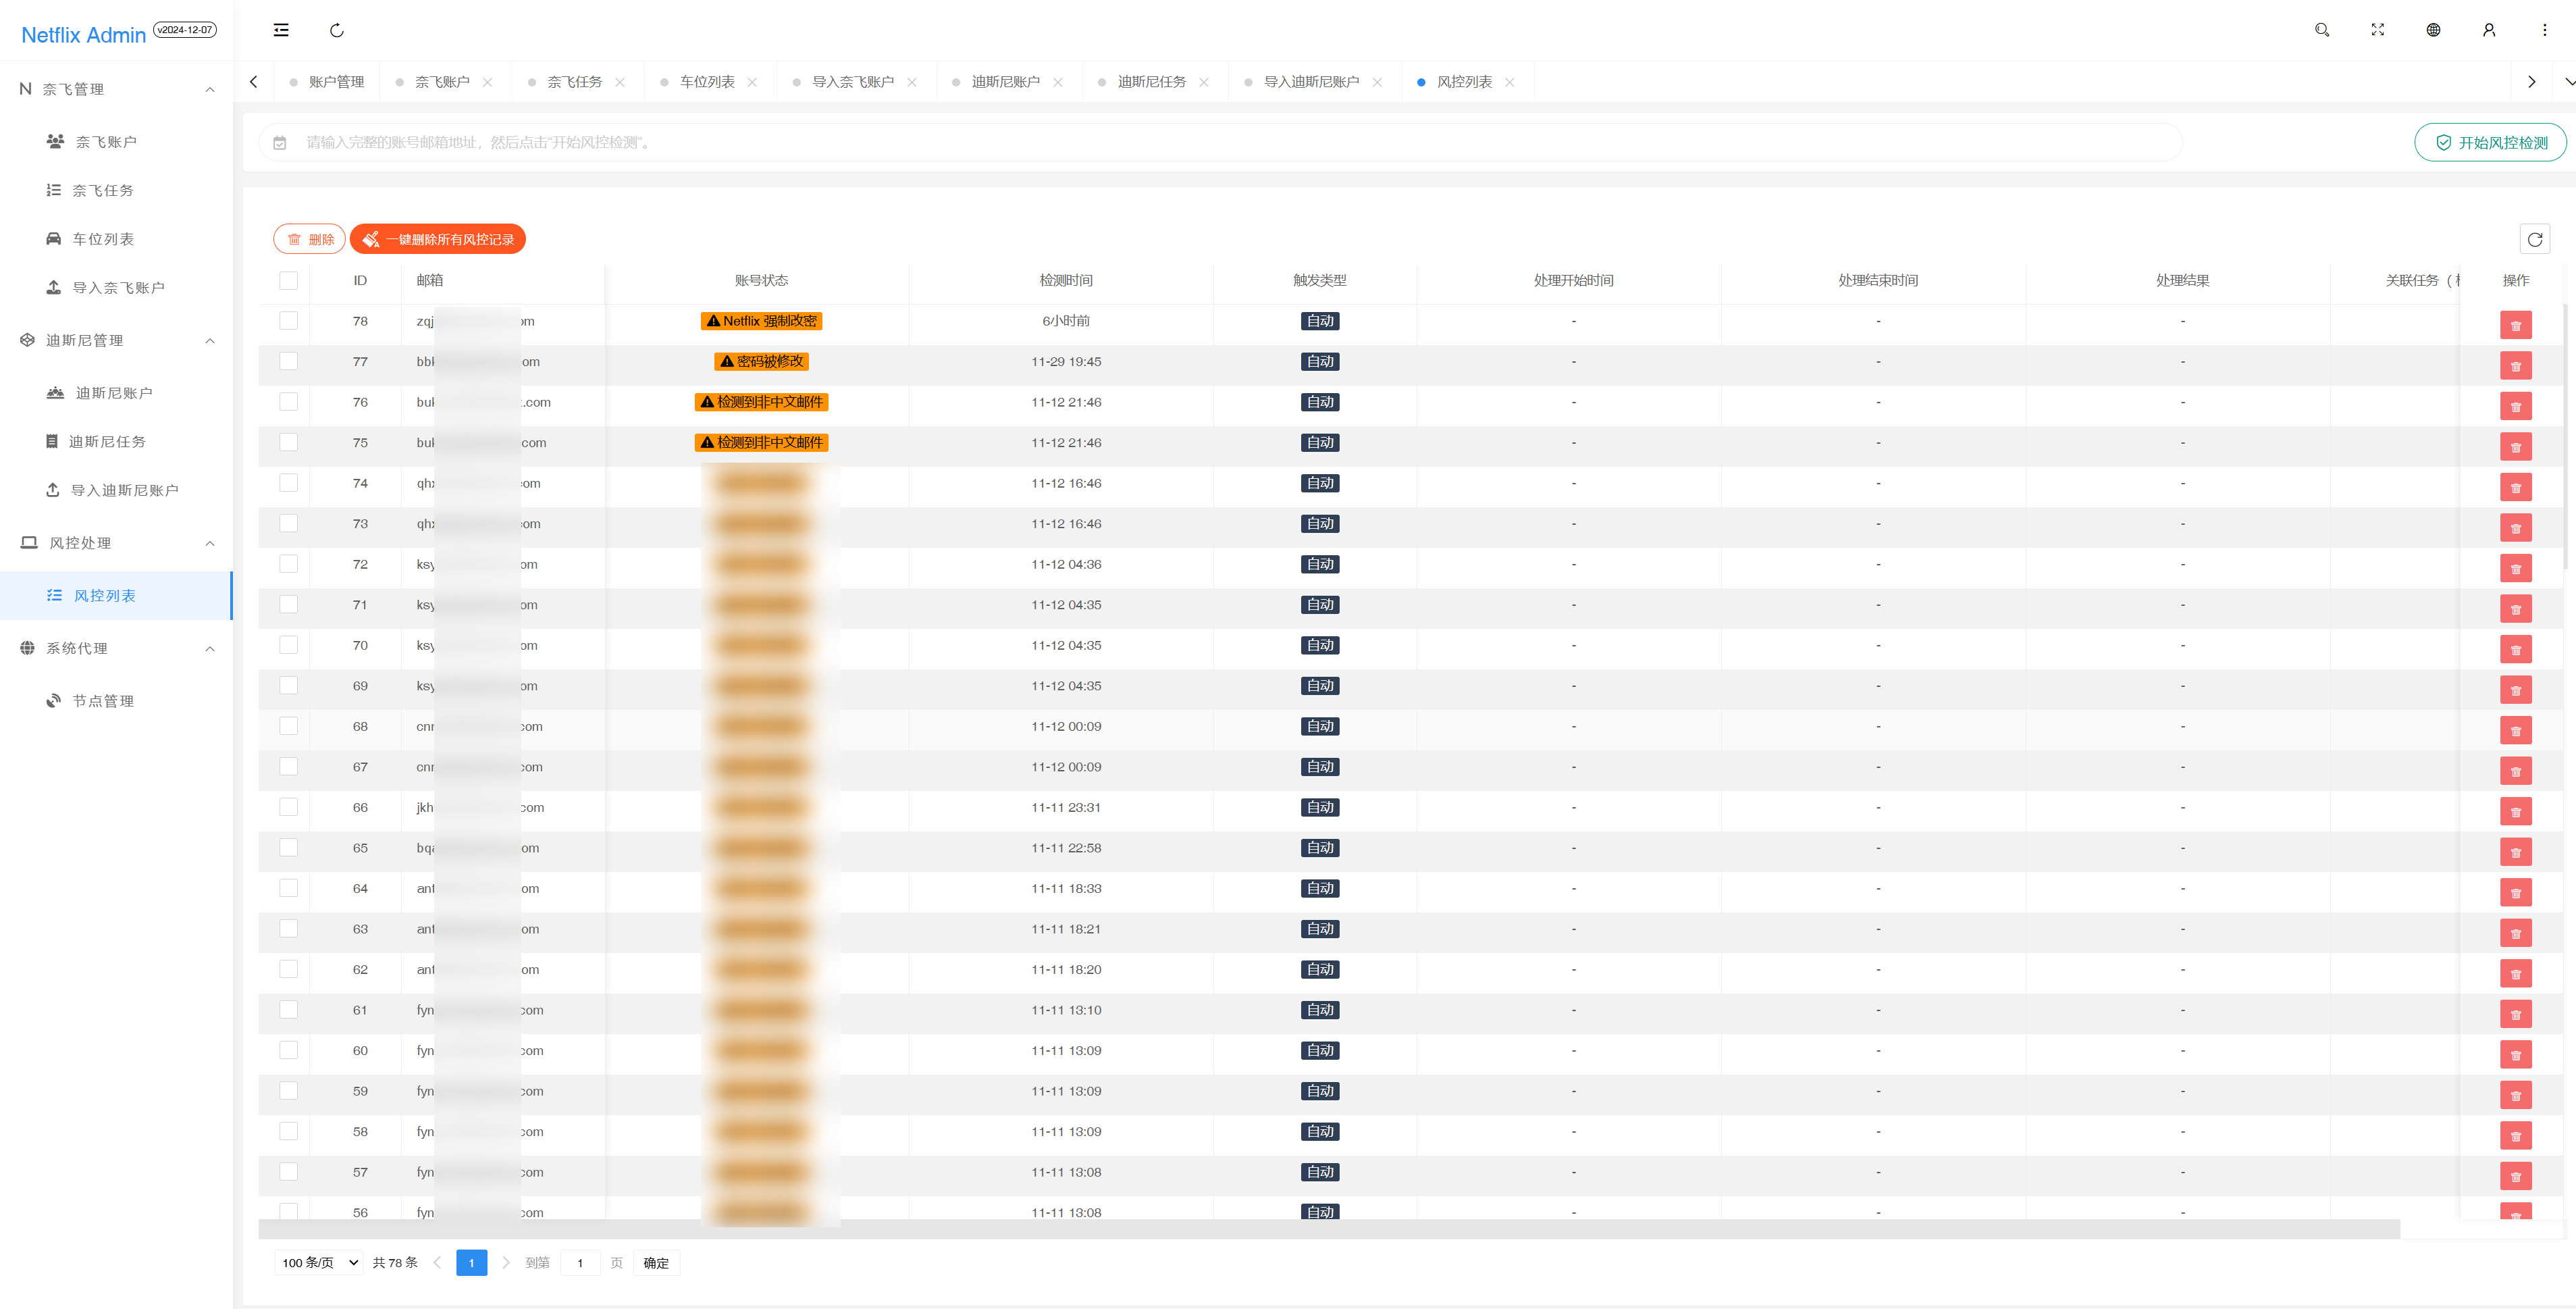Viewport: 2576px width, 1309px height.
Task: Click the vertical scrollbar beside the table
Action: pos(2566,436)
